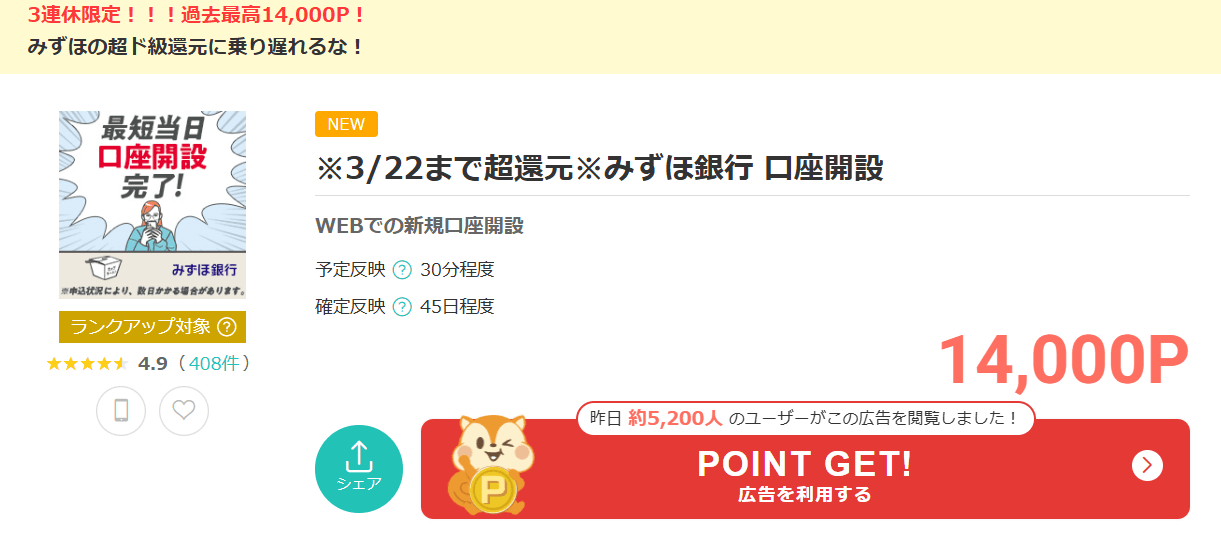Image resolution: width=1221 pixels, height=537 pixels.
Task: Click help icon next to 予定反映
Action: [402, 270]
